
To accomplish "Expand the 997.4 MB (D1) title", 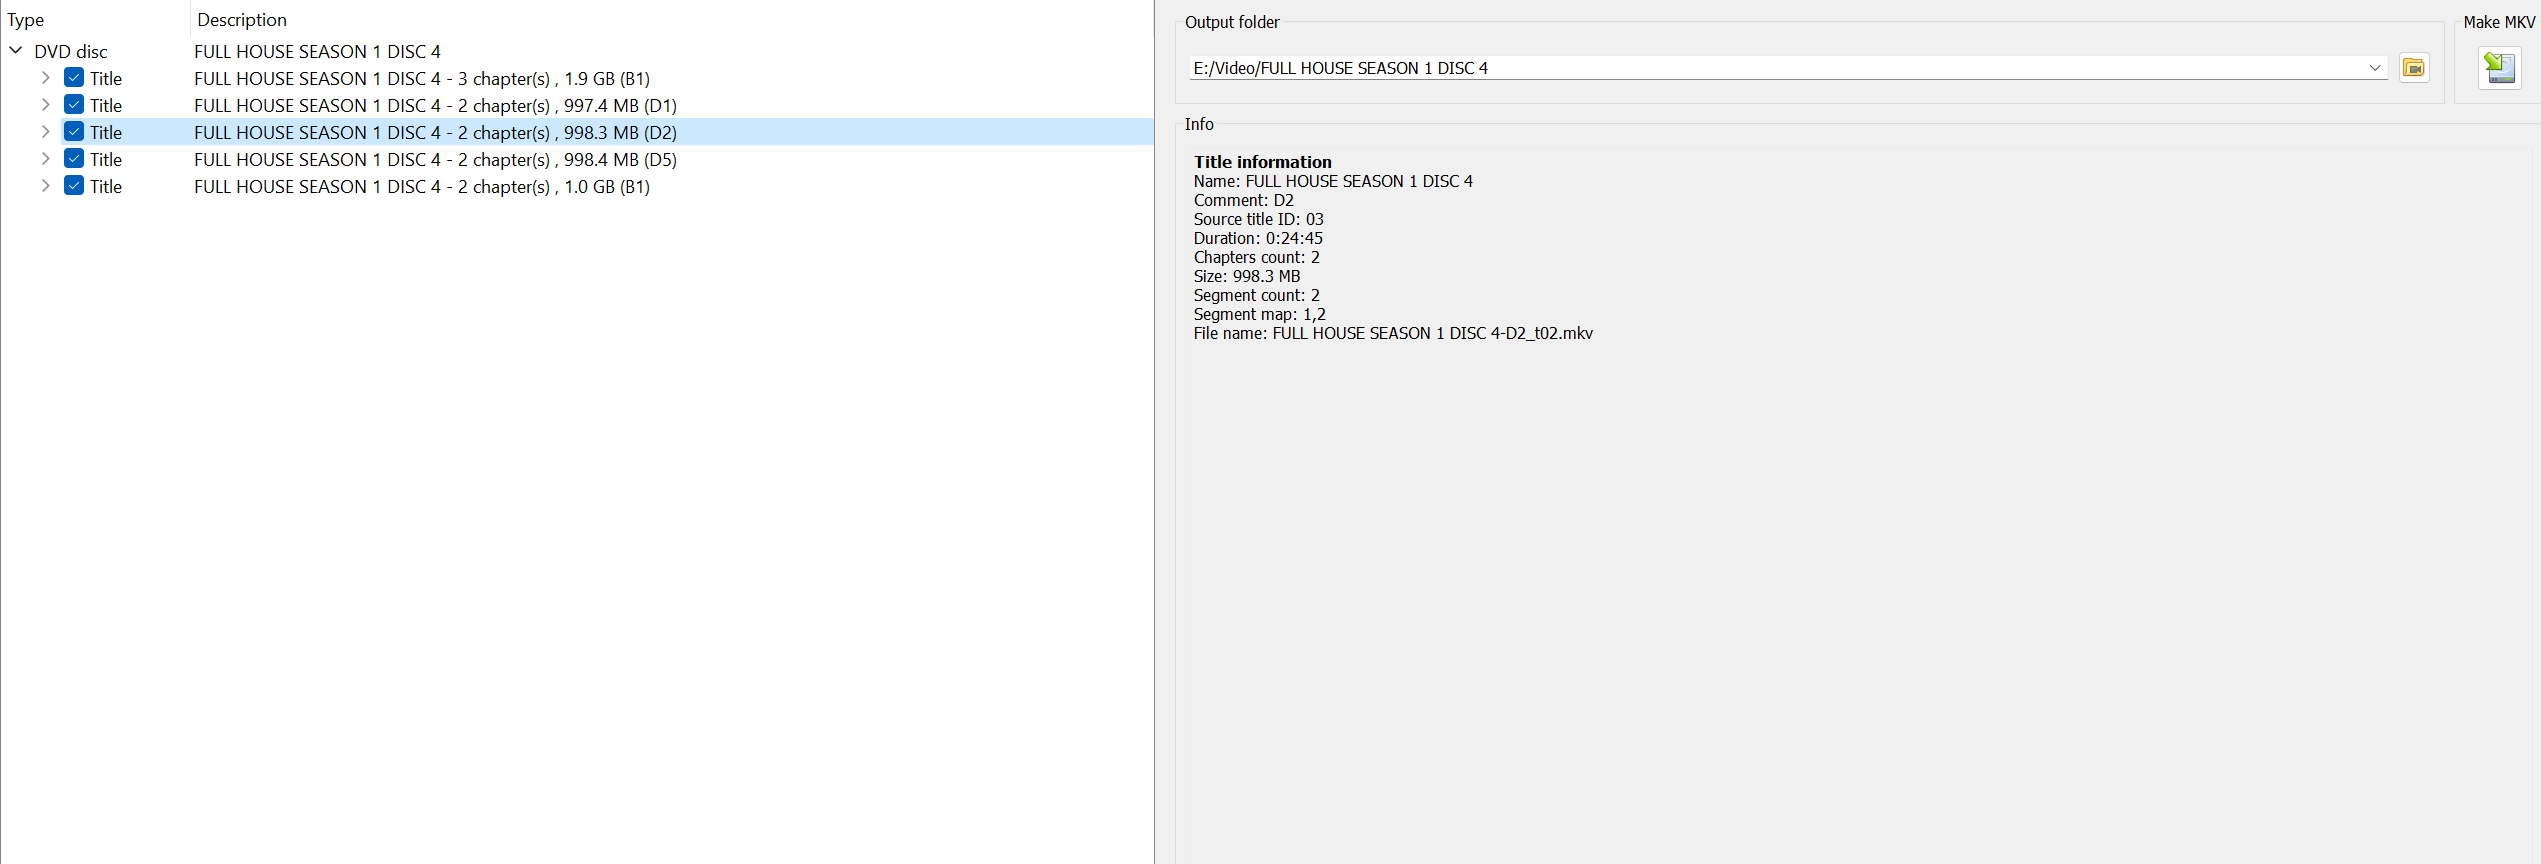I will [45, 104].
